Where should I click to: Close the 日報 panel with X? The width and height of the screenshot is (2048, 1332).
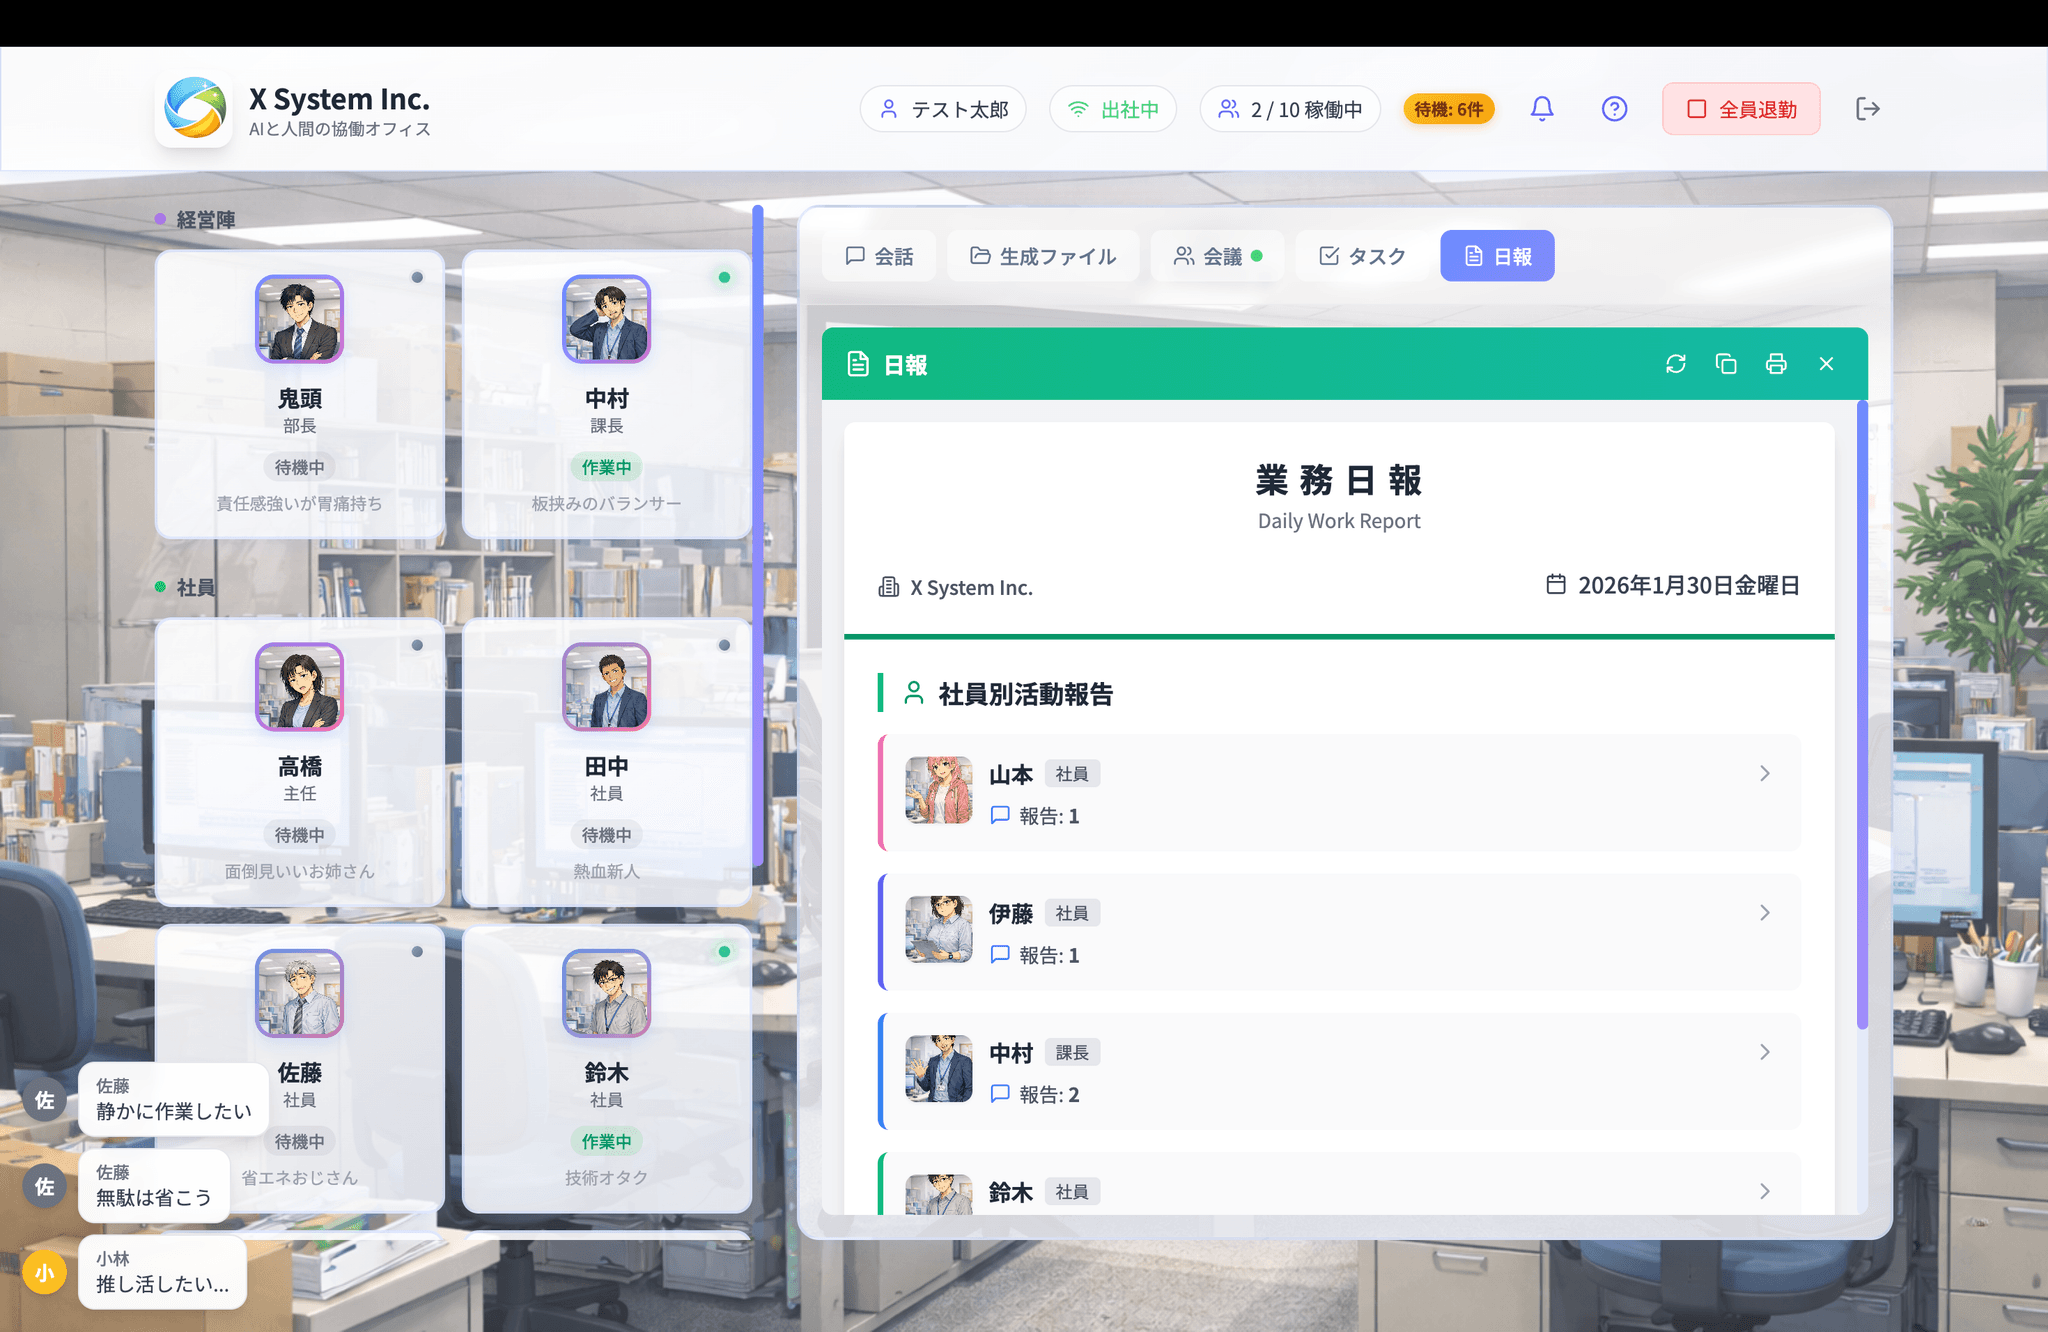tap(1826, 364)
